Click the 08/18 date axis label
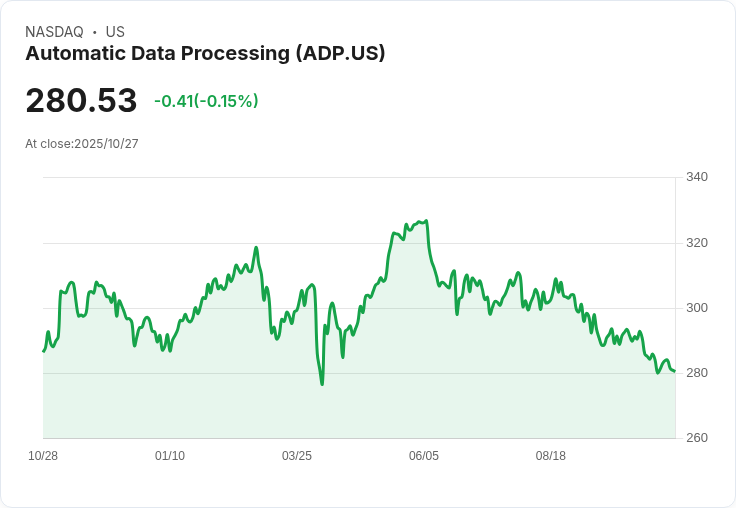This screenshot has height=508, width=736. [x=551, y=456]
